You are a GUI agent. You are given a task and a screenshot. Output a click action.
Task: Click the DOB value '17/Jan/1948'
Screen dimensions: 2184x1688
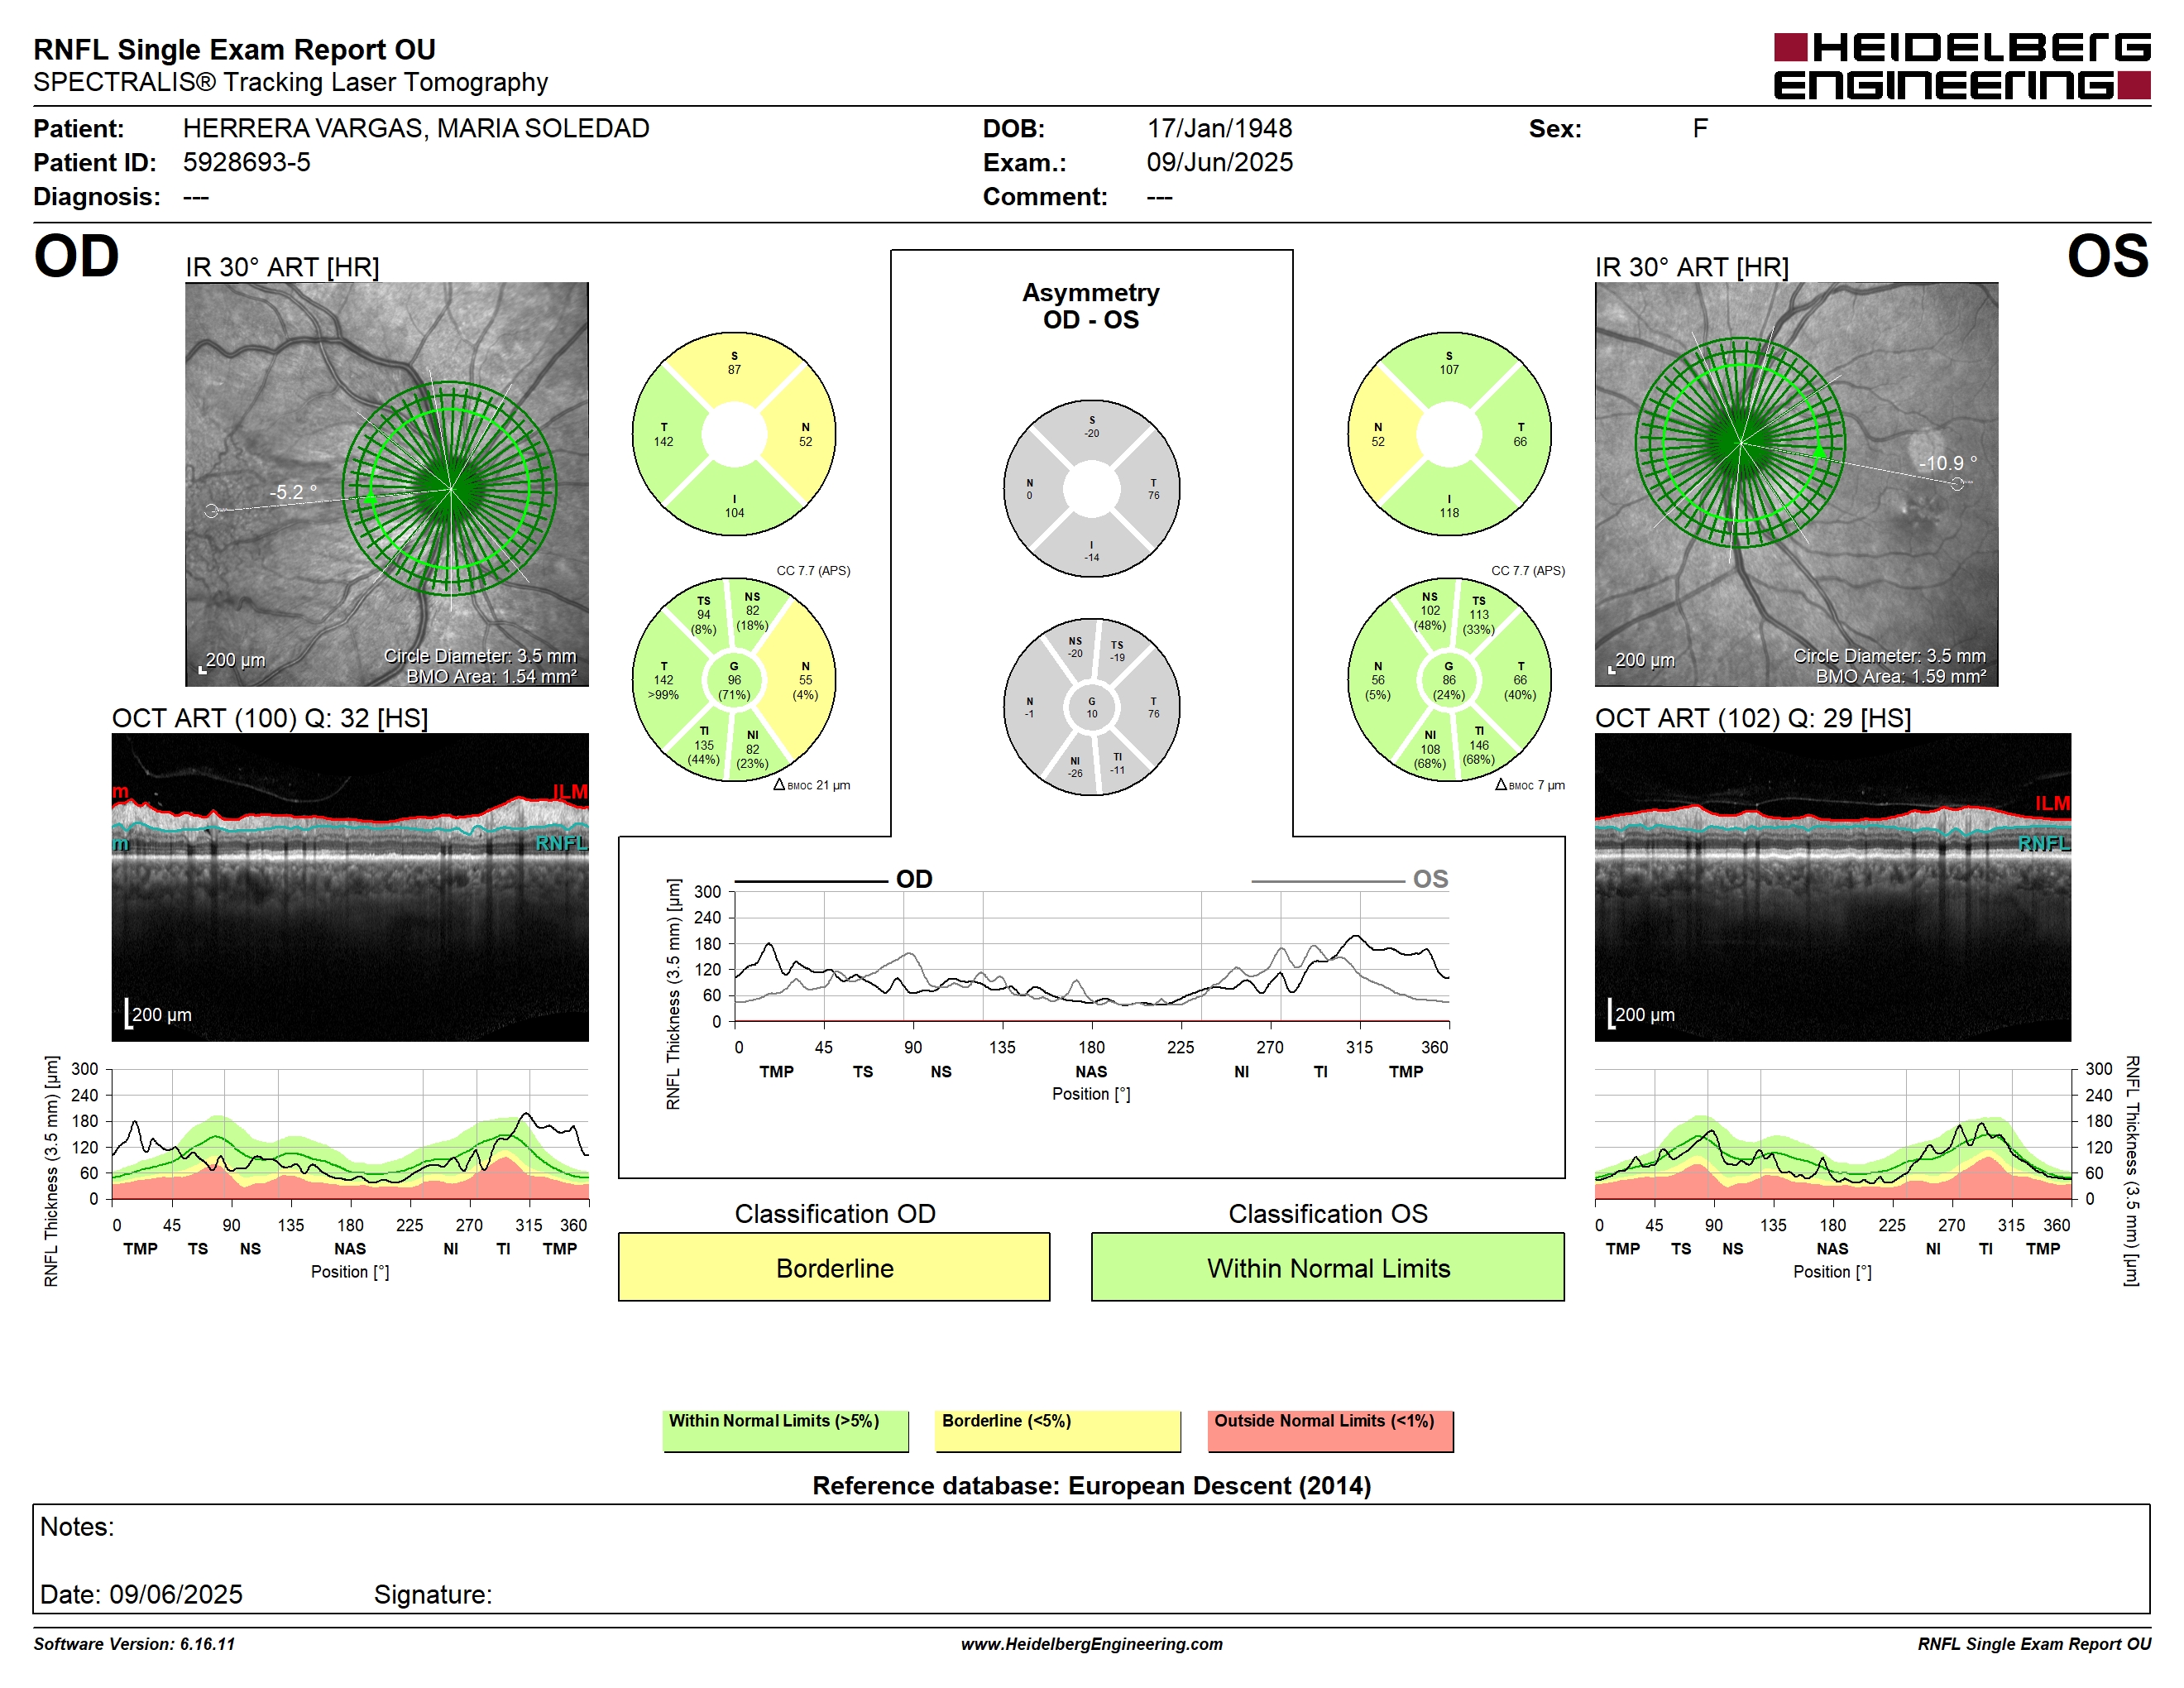tap(1219, 128)
